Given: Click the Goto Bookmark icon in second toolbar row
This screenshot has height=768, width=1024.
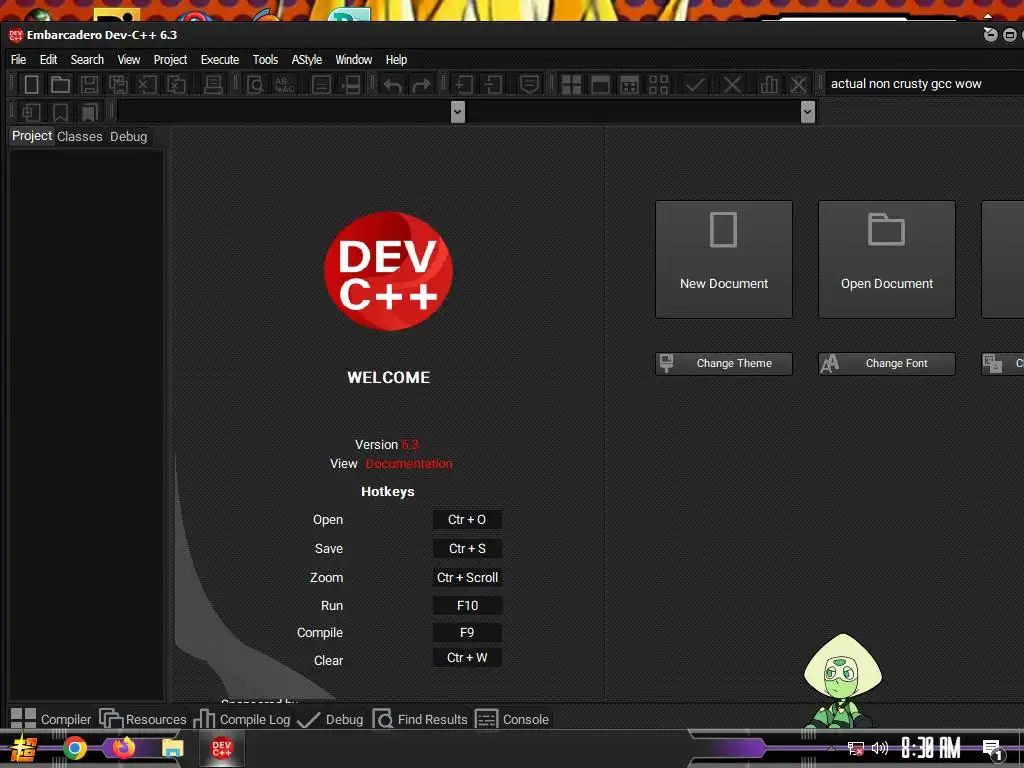Looking at the screenshot, I should [x=89, y=112].
